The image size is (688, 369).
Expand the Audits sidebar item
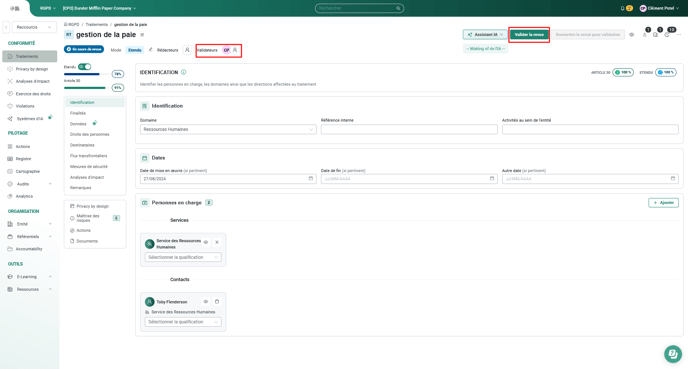(29, 184)
